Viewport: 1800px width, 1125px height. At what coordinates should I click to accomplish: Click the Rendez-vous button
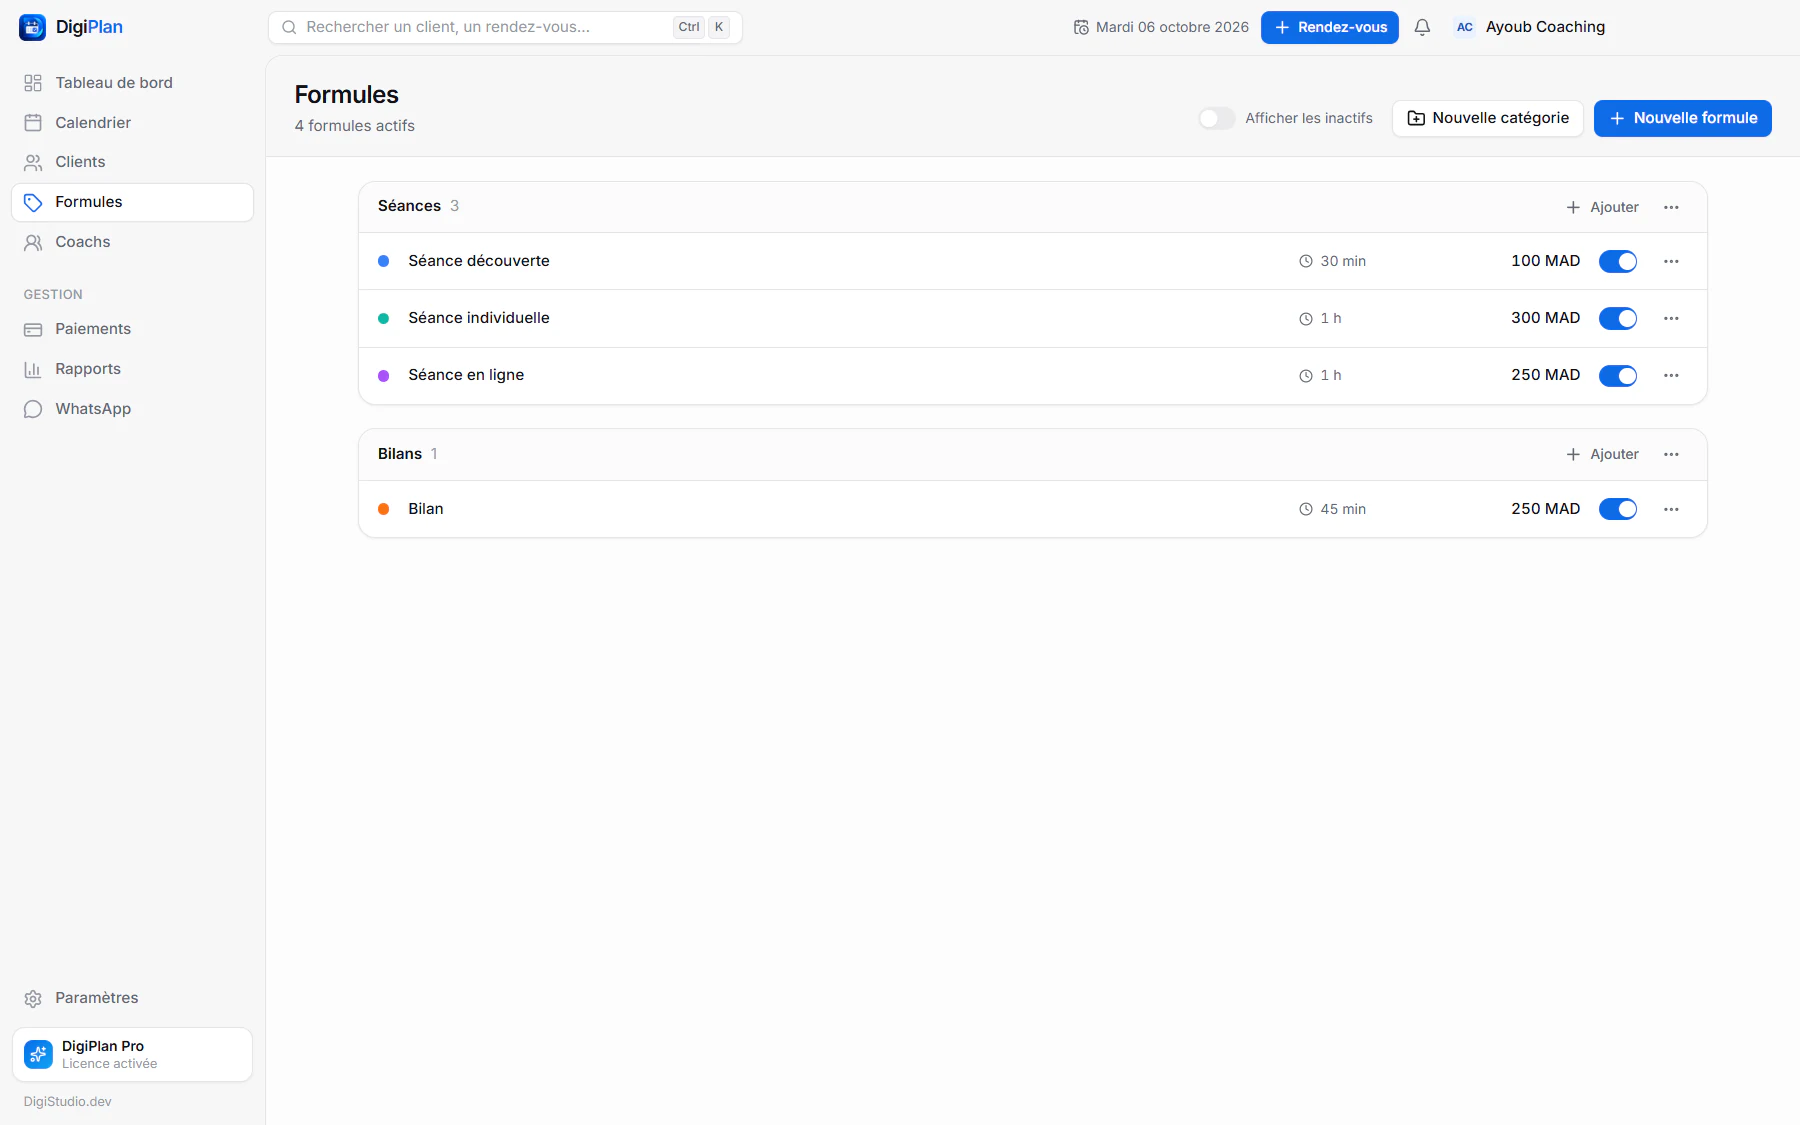tap(1329, 27)
